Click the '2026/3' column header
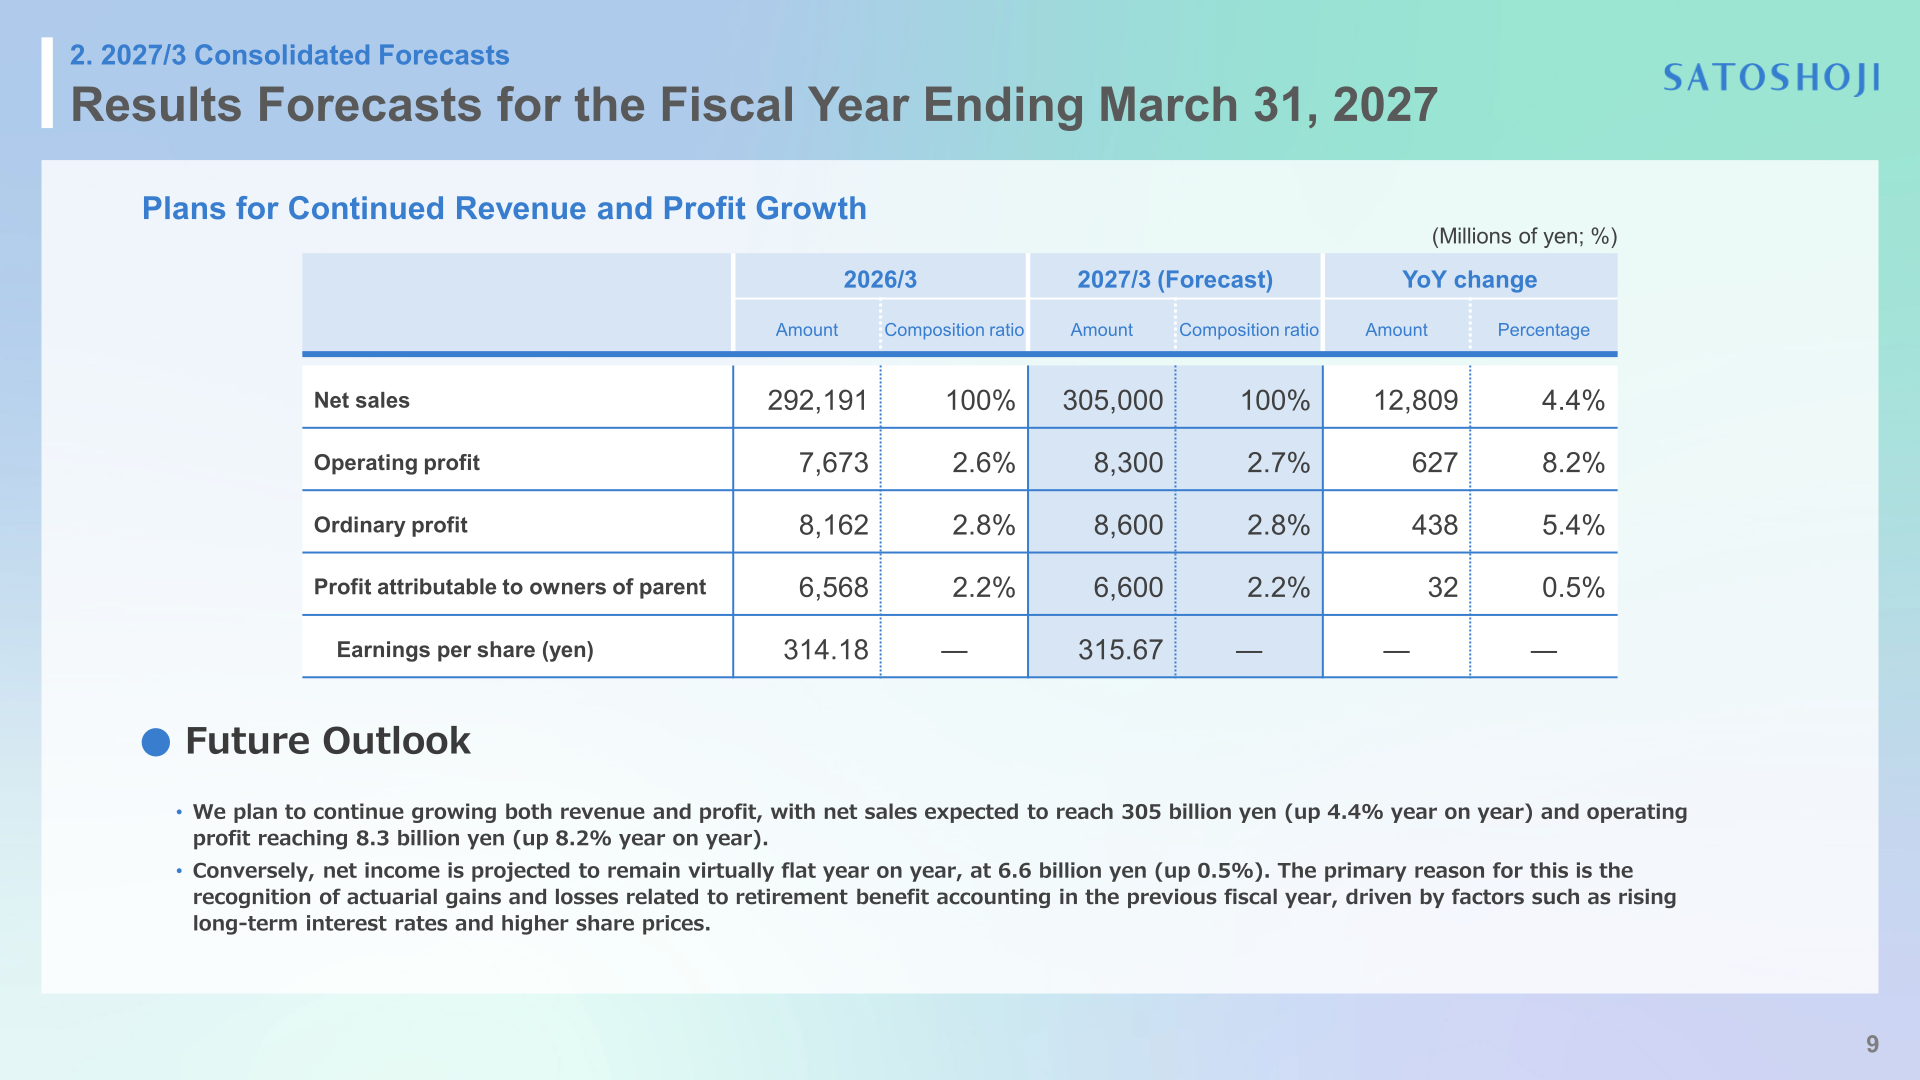1920x1080 pixels. point(880,279)
